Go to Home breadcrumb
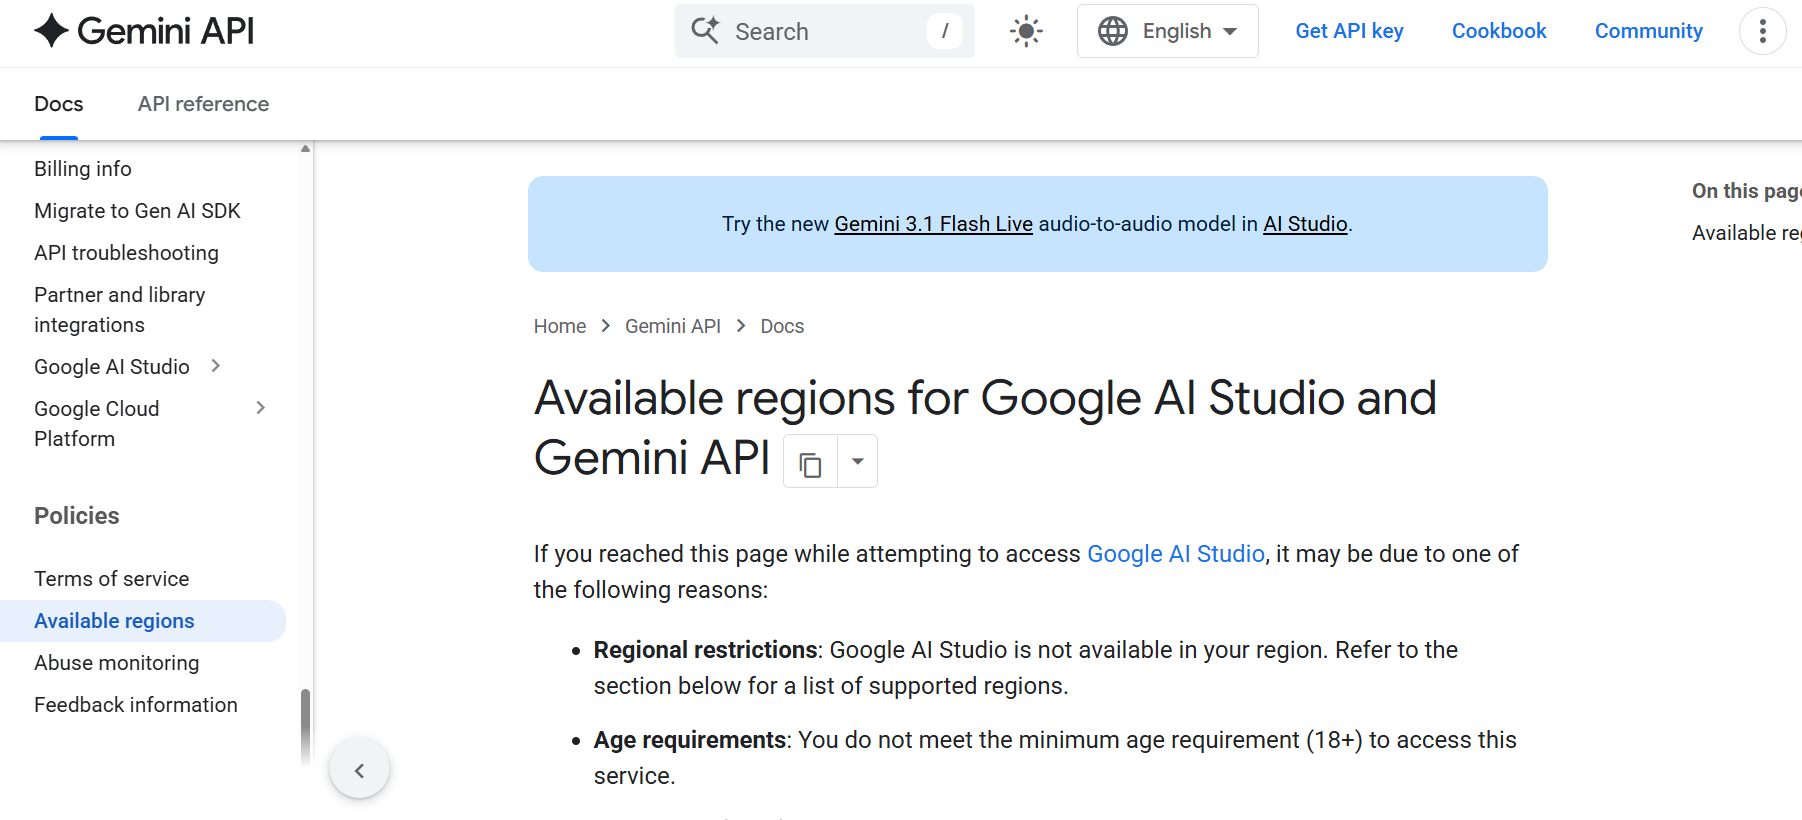Viewport: 1802px width, 820px height. (x=560, y=326)
